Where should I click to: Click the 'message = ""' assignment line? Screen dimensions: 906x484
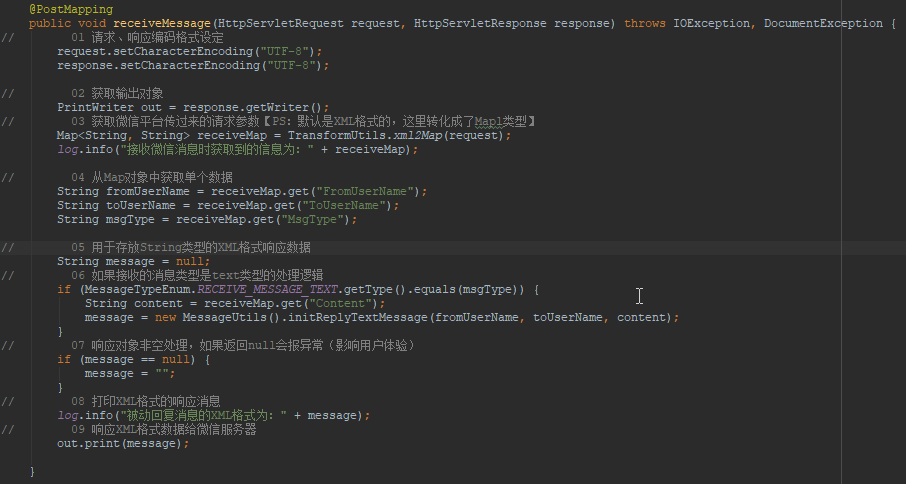(x=130, y=374)
